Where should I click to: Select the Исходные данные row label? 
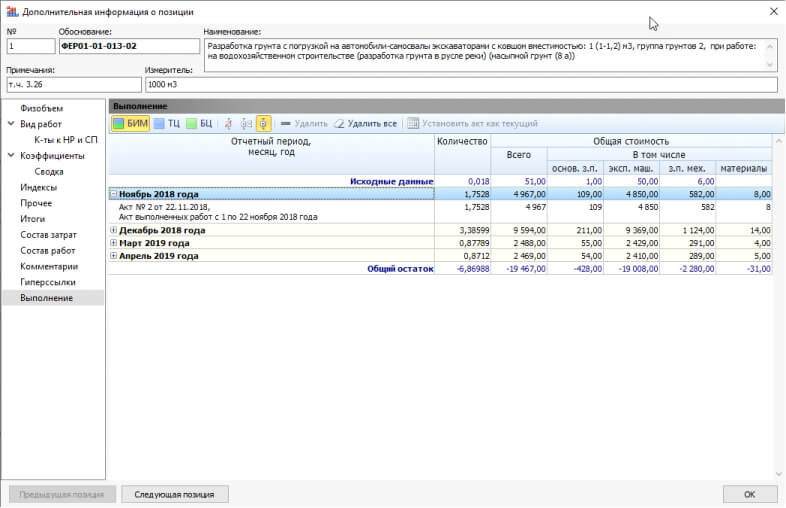pyautogui.click(x=391, y=181)
